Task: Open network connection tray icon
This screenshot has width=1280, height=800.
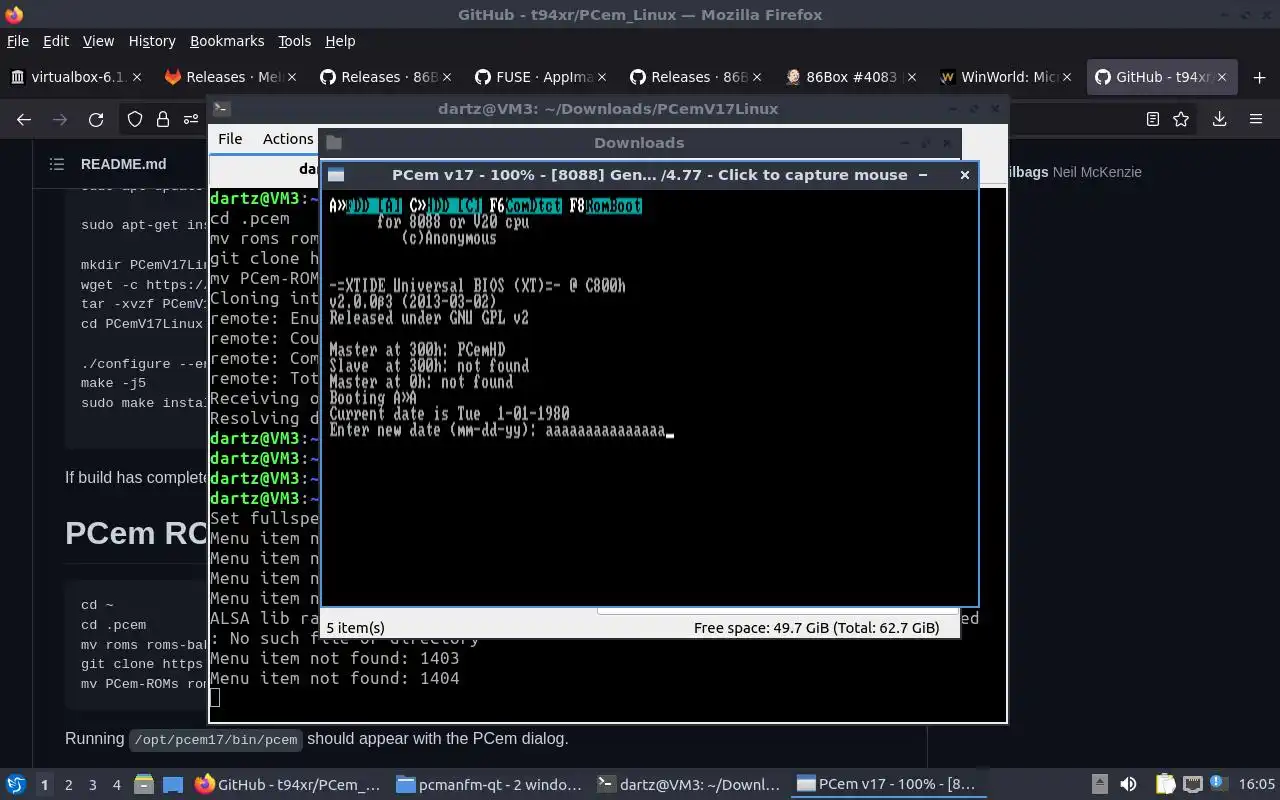Action: [1192, 785]
